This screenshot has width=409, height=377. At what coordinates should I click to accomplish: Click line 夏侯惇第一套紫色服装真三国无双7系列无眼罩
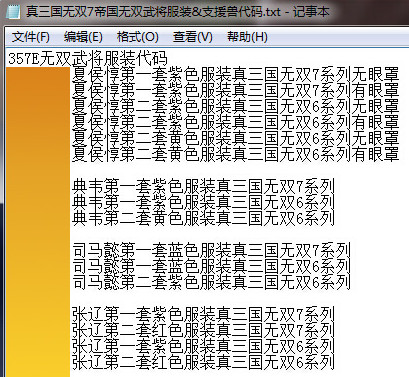tap(235, 74)
